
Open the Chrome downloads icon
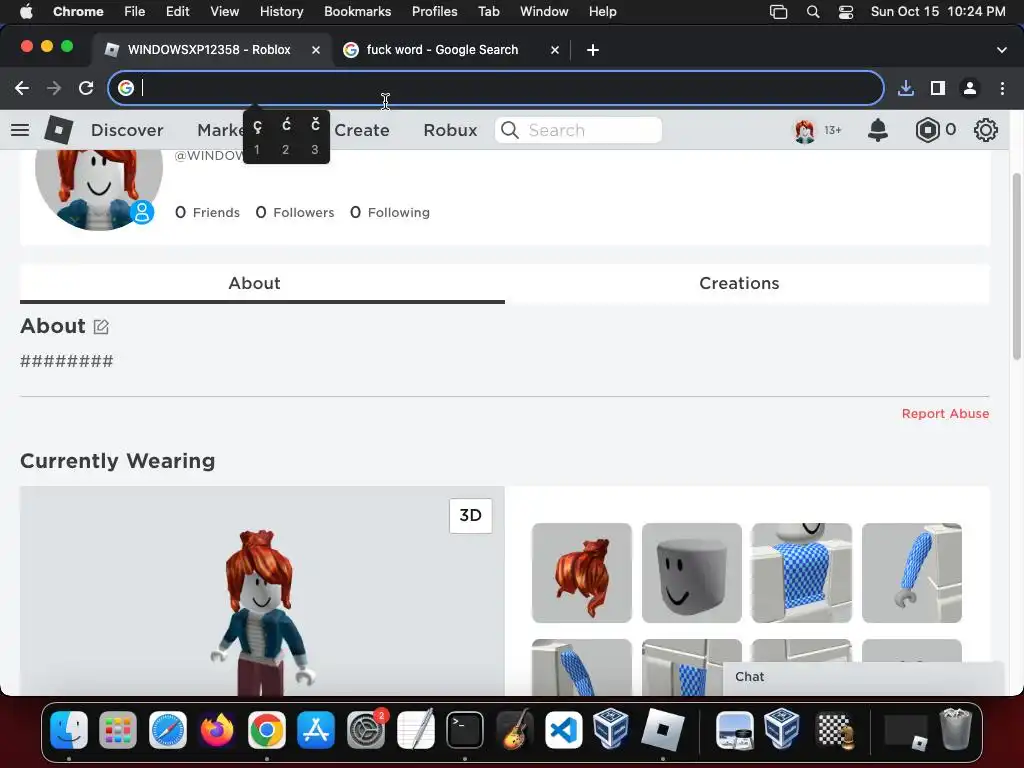(906, 88)
